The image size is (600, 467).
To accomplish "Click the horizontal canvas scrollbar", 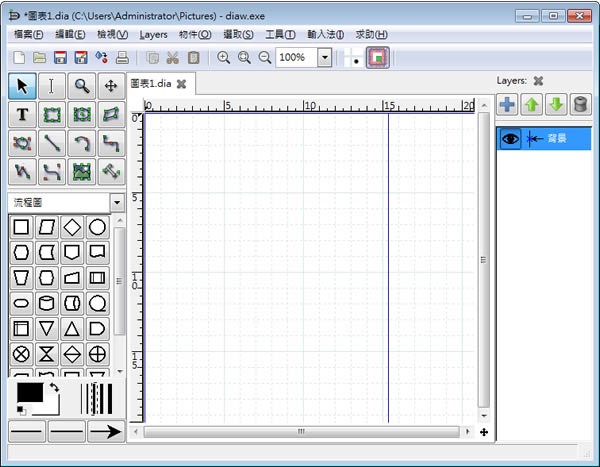I will coord(300,432).
